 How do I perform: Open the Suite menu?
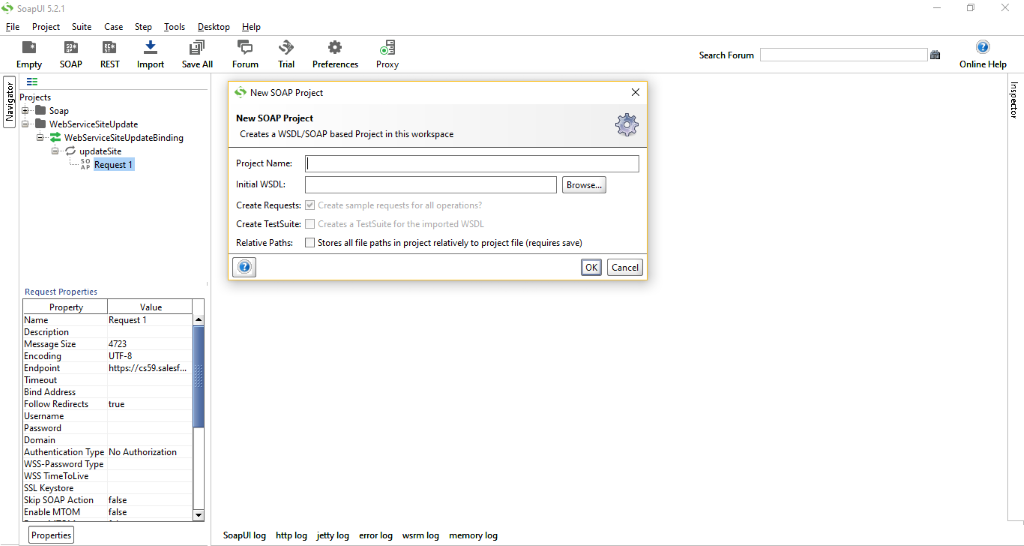(x=82, y=27)
